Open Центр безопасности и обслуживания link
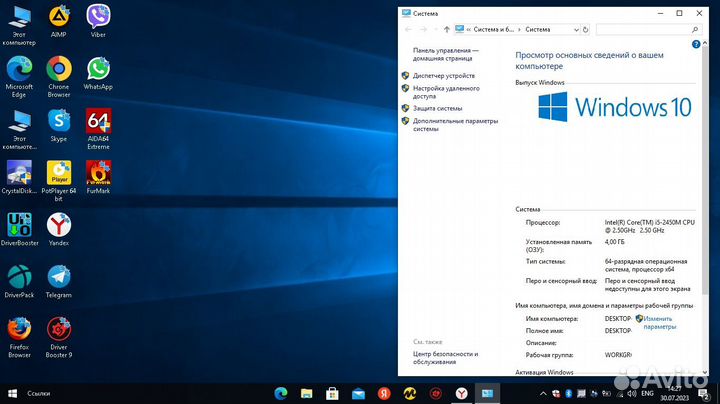This screenshot has height=404, width=720. pyautogui.click(x=445, y=358)
